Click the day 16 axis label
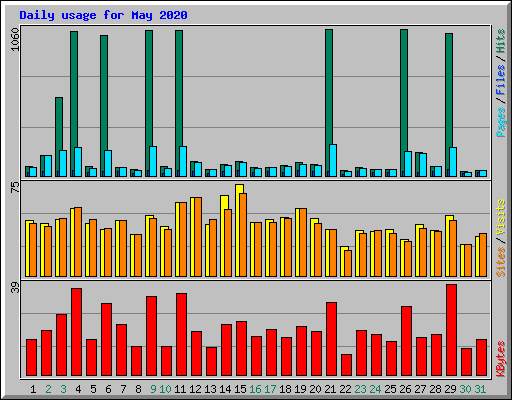The image size is (512, 400). click(255, 389)
